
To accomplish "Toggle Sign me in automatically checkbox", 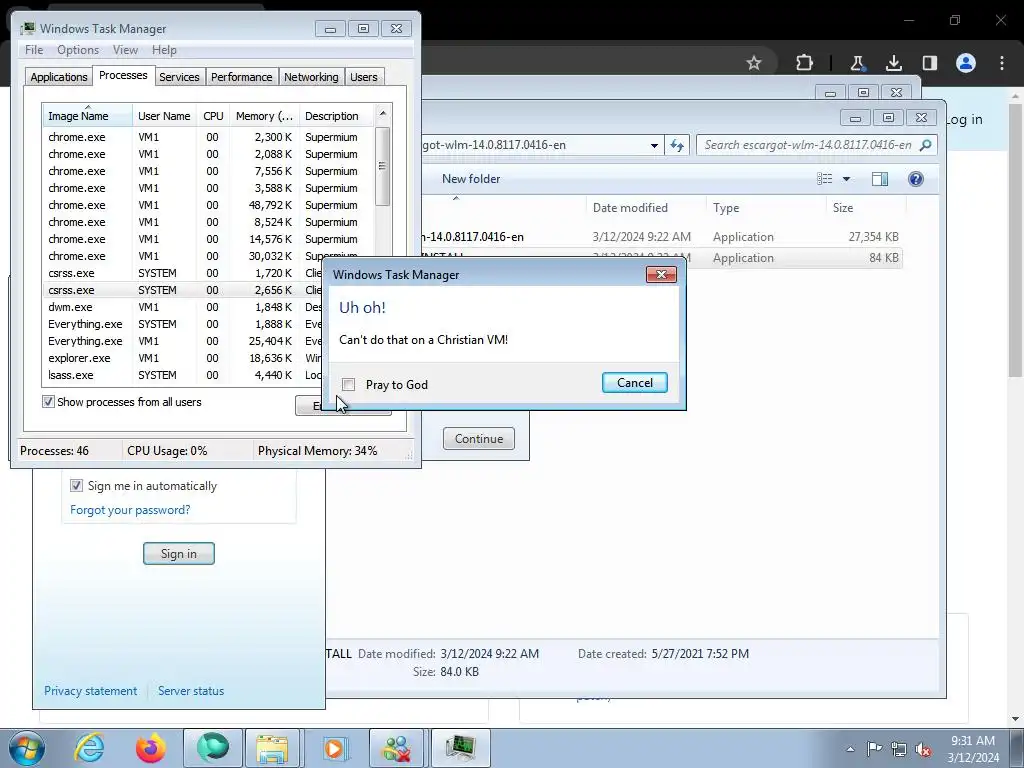I will 76,485.
